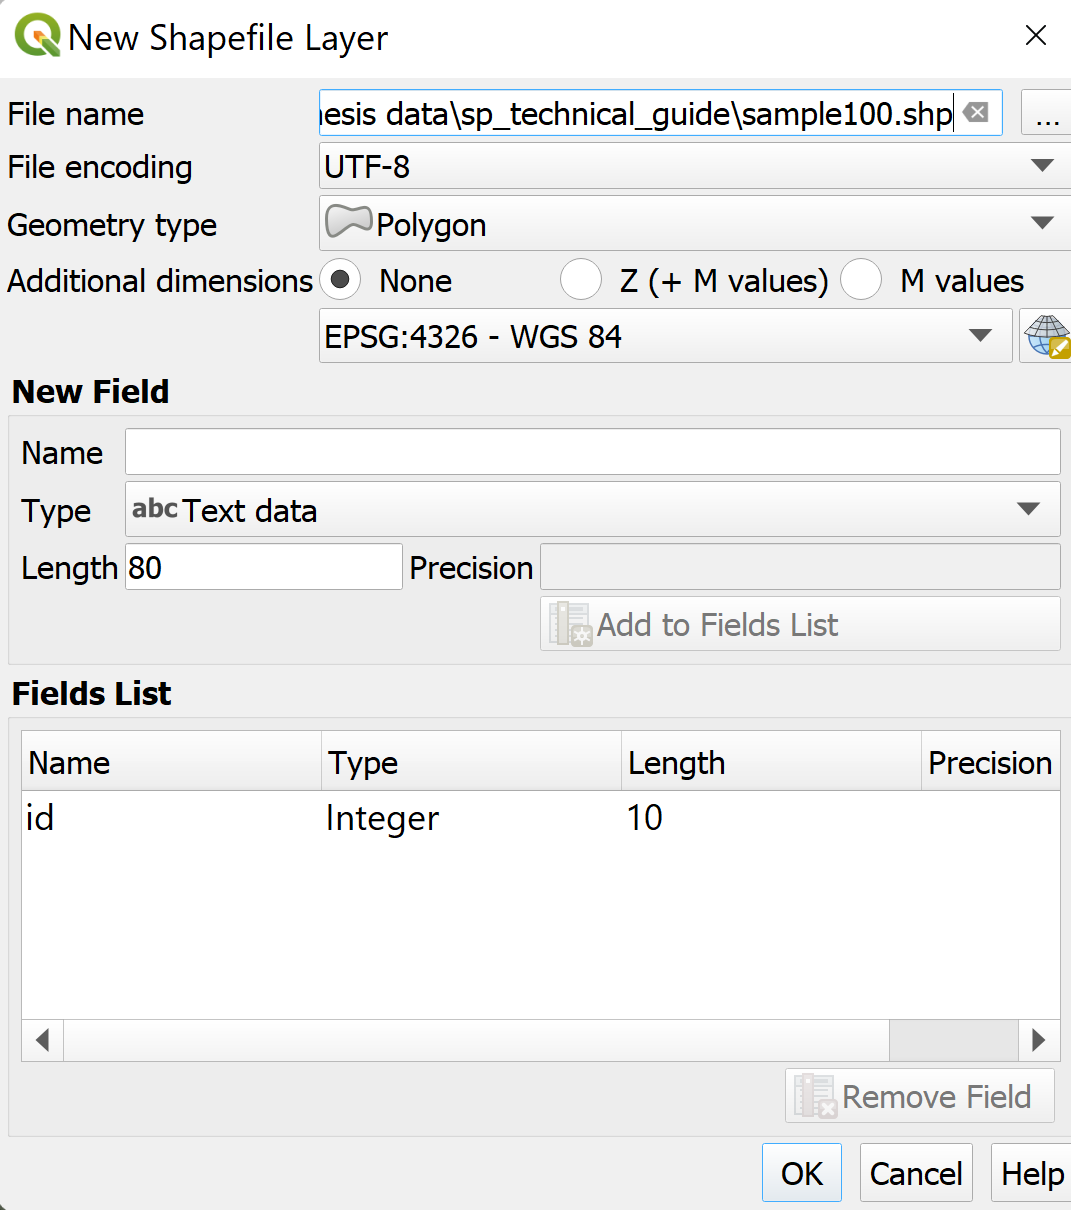The width and height of the screenshot is (1071, 1210).
Task: Expand the Geometry type Polygon dropdown
Action: (694, 224)
